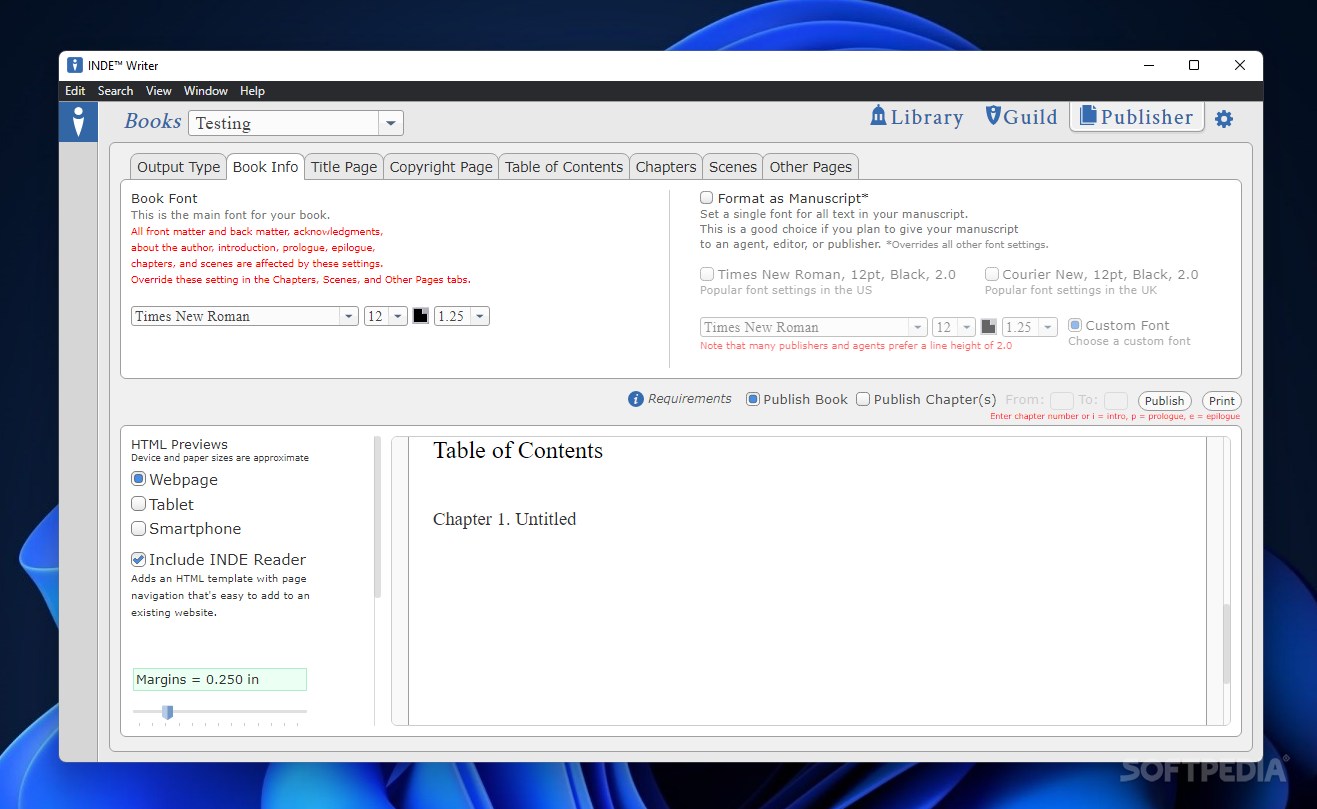Open the Library section
1317x809 pixels.
click(917, 117)
